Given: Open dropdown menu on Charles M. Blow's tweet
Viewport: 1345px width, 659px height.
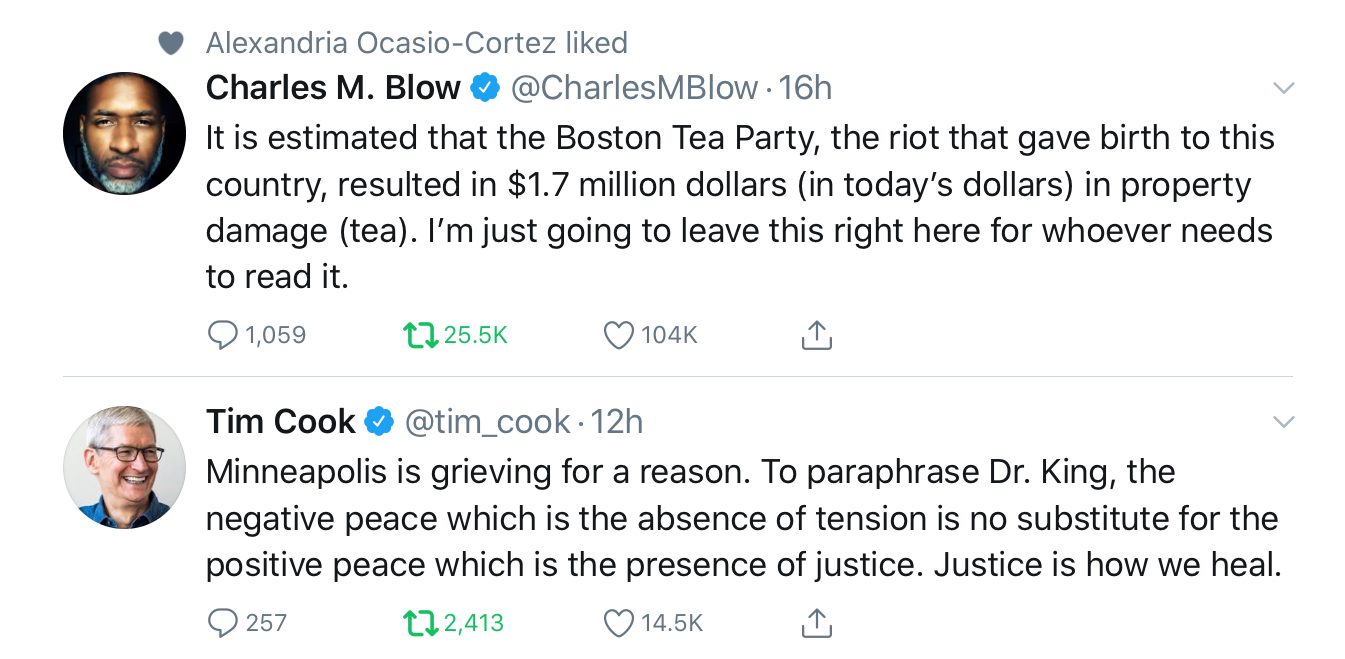Looking at the screenshot, I should click(x=1283, y=88).
